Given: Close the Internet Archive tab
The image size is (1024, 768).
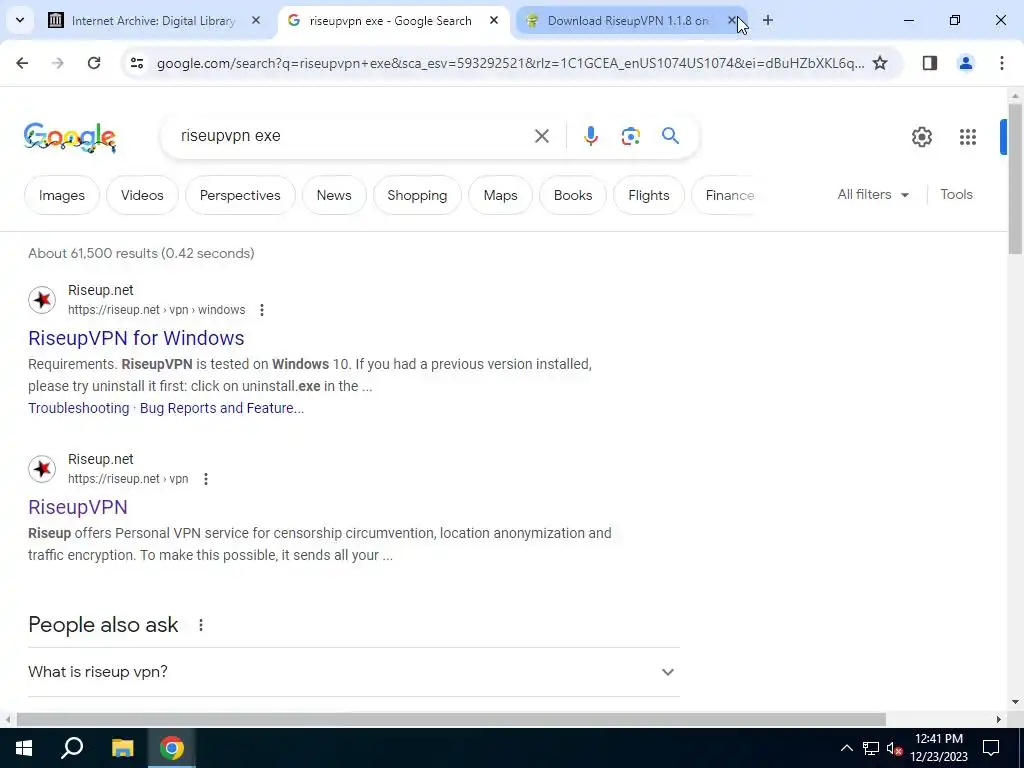Looking at the screenshot, I should coord(256,21).
